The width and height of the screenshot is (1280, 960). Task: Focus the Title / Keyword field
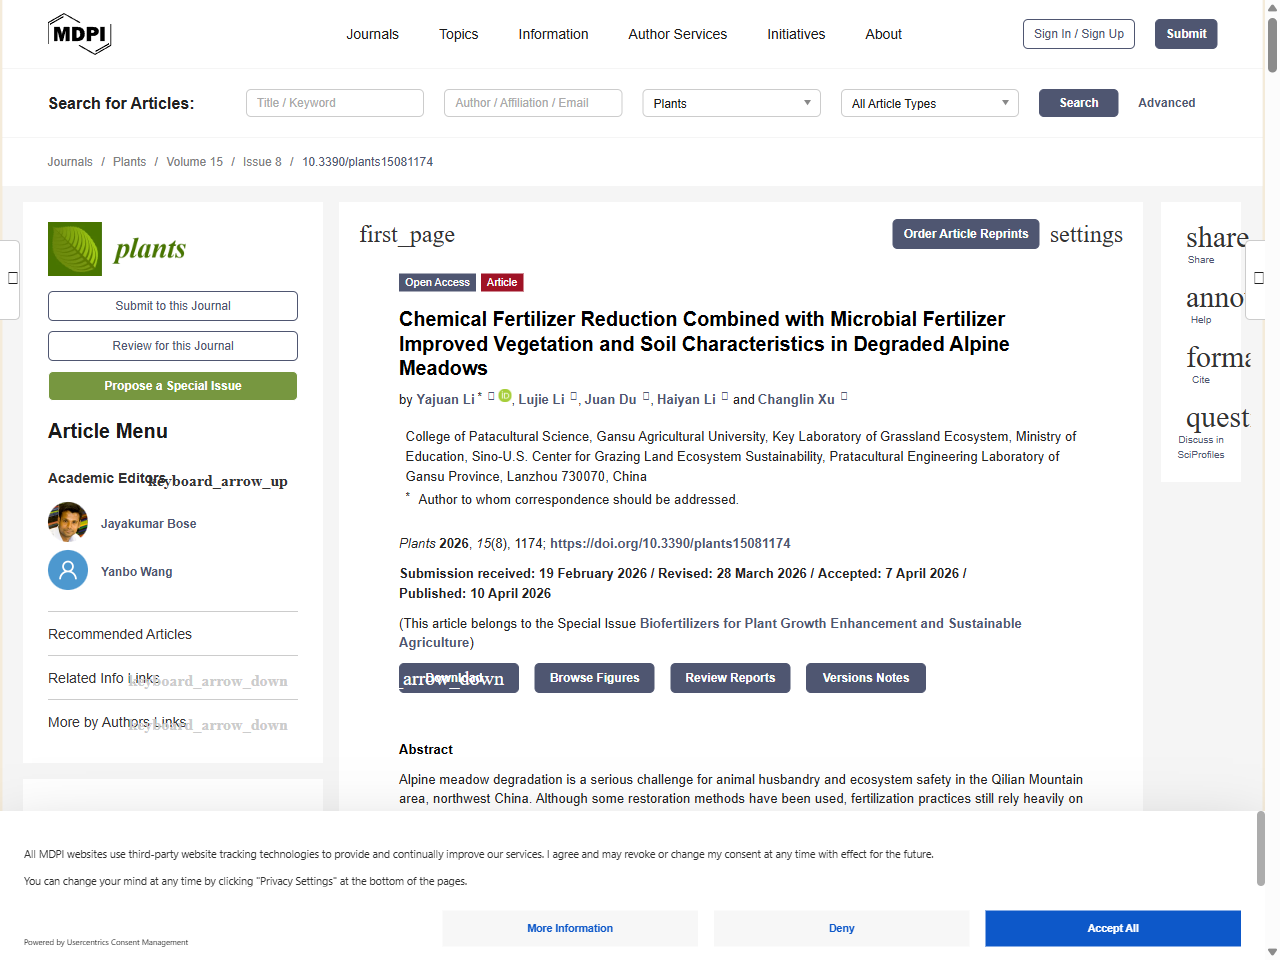pos(335,103)
